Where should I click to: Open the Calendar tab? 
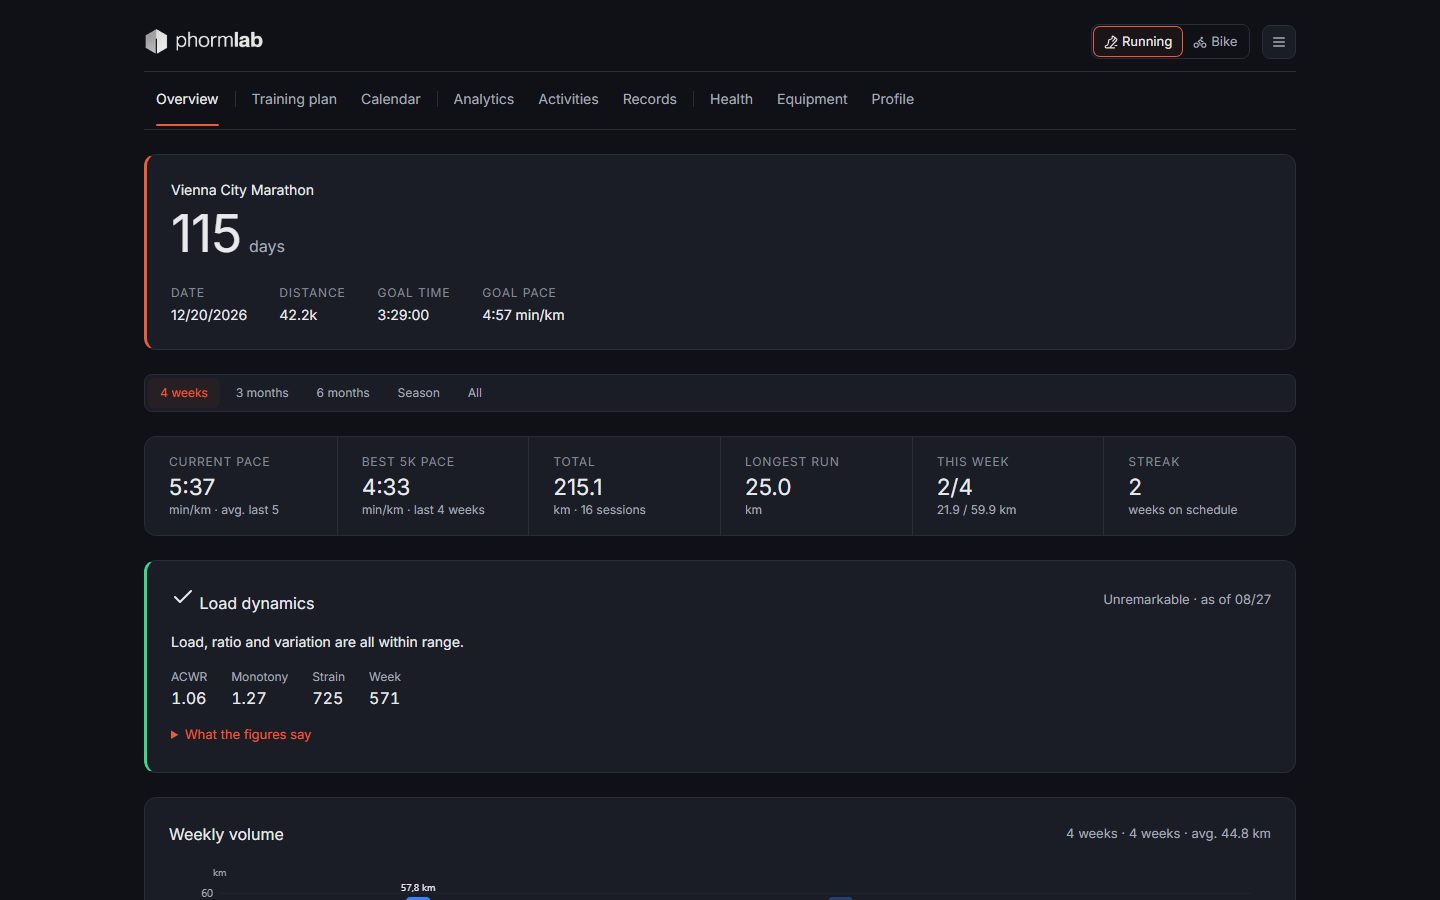point(390,99)
